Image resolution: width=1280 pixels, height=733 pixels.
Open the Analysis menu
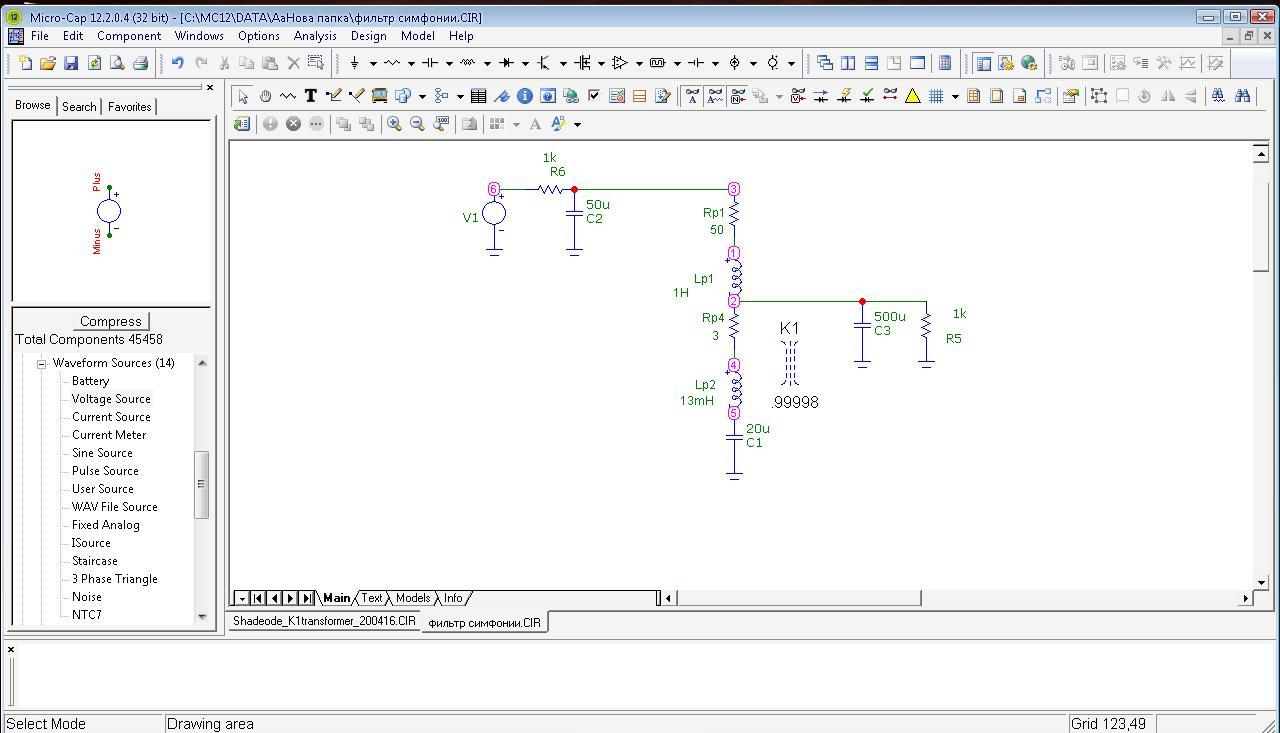click(x=315, y=36)
